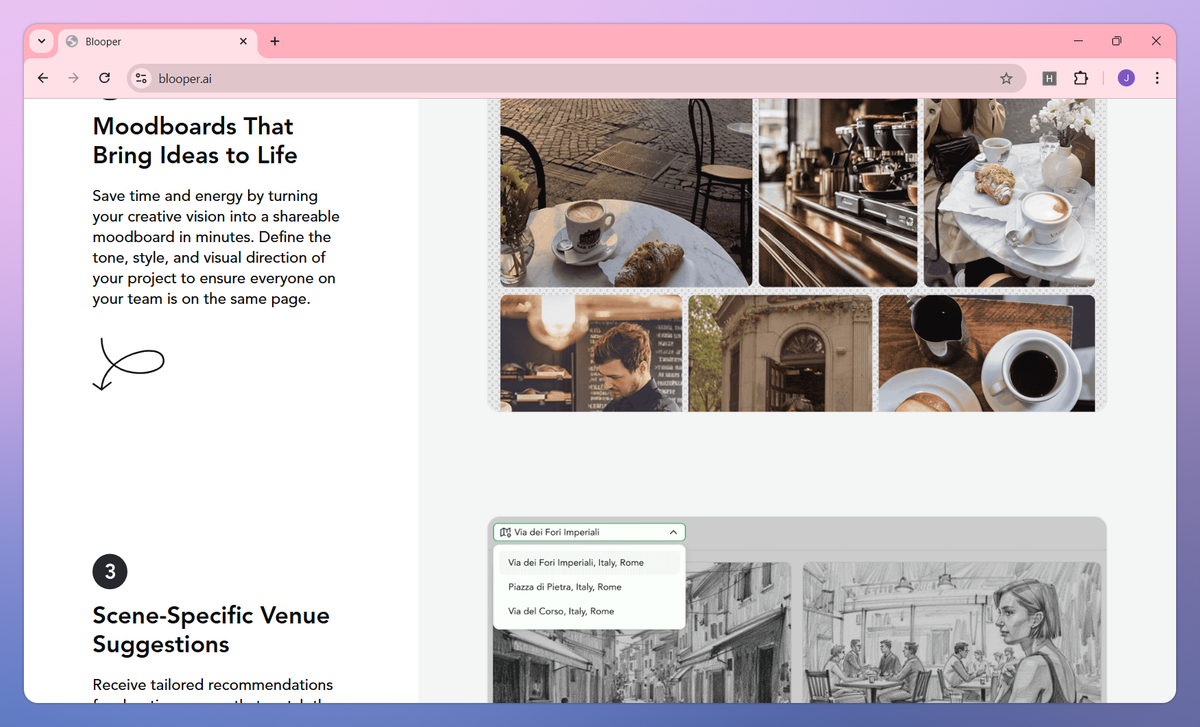This screenshot has width=1200, height=727.
Task: Click the white flowers cafe table image
Action: (x=1009, y=192)
